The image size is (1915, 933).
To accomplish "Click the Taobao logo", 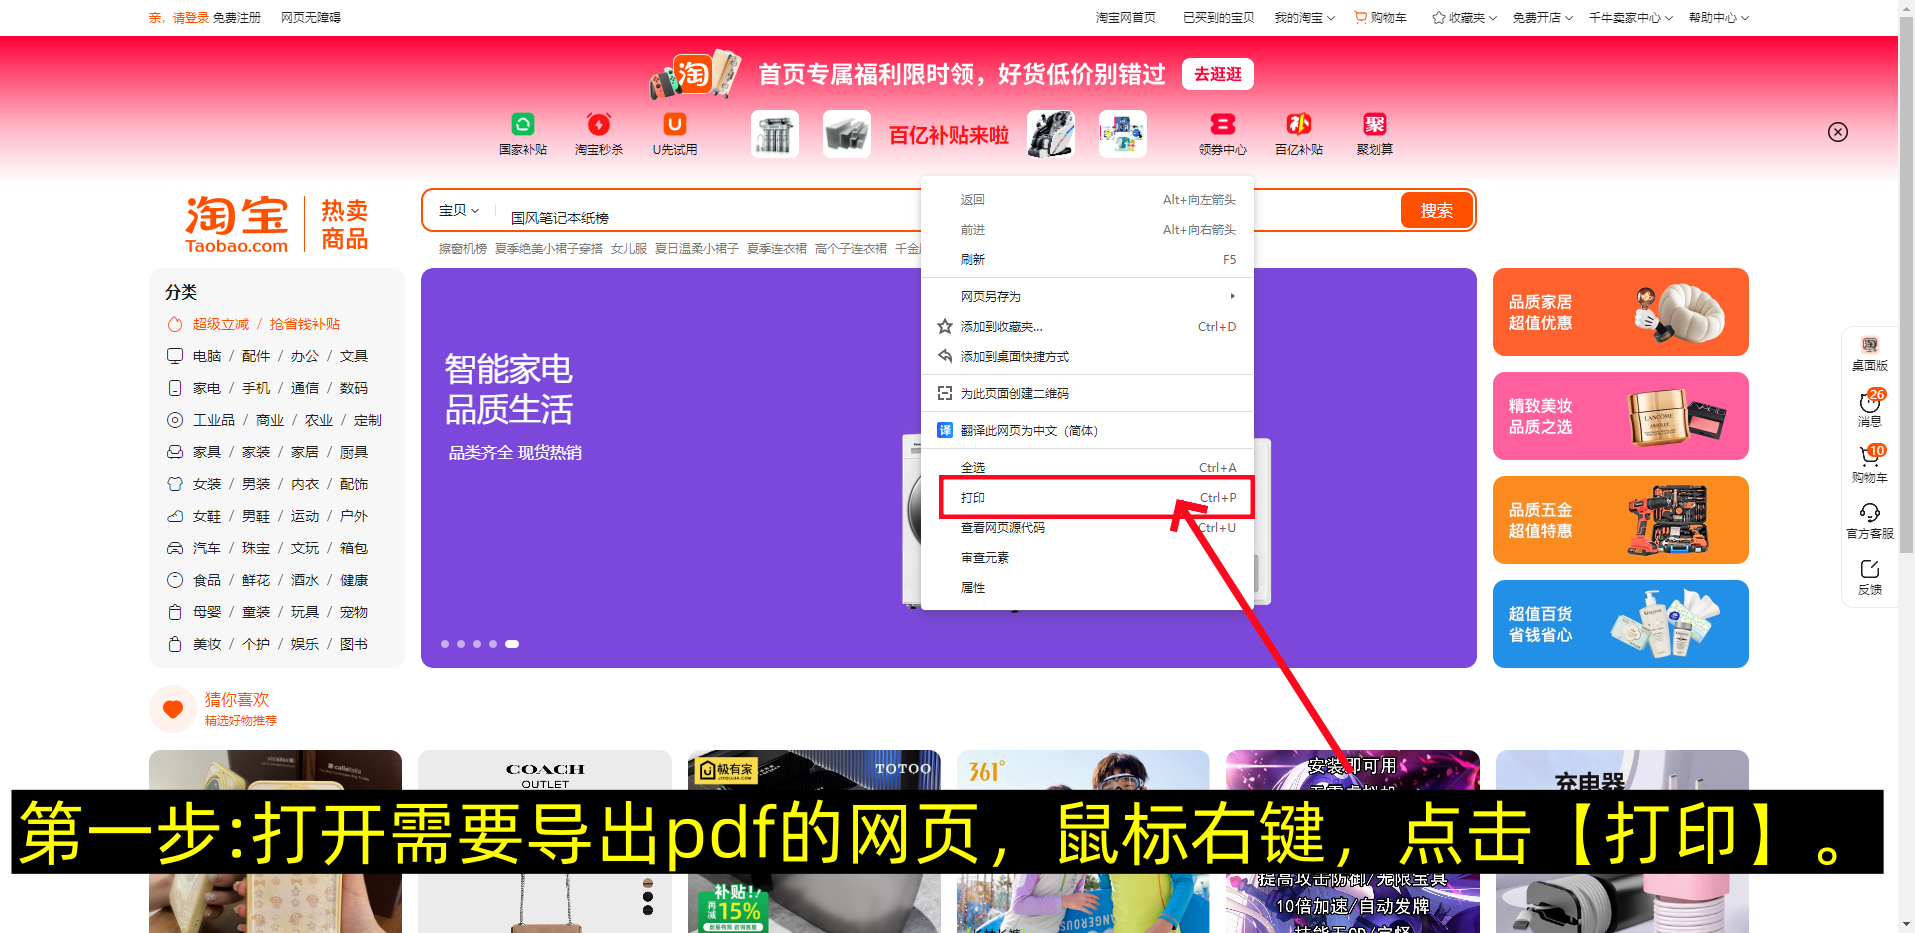I will (x=236, y=224).
